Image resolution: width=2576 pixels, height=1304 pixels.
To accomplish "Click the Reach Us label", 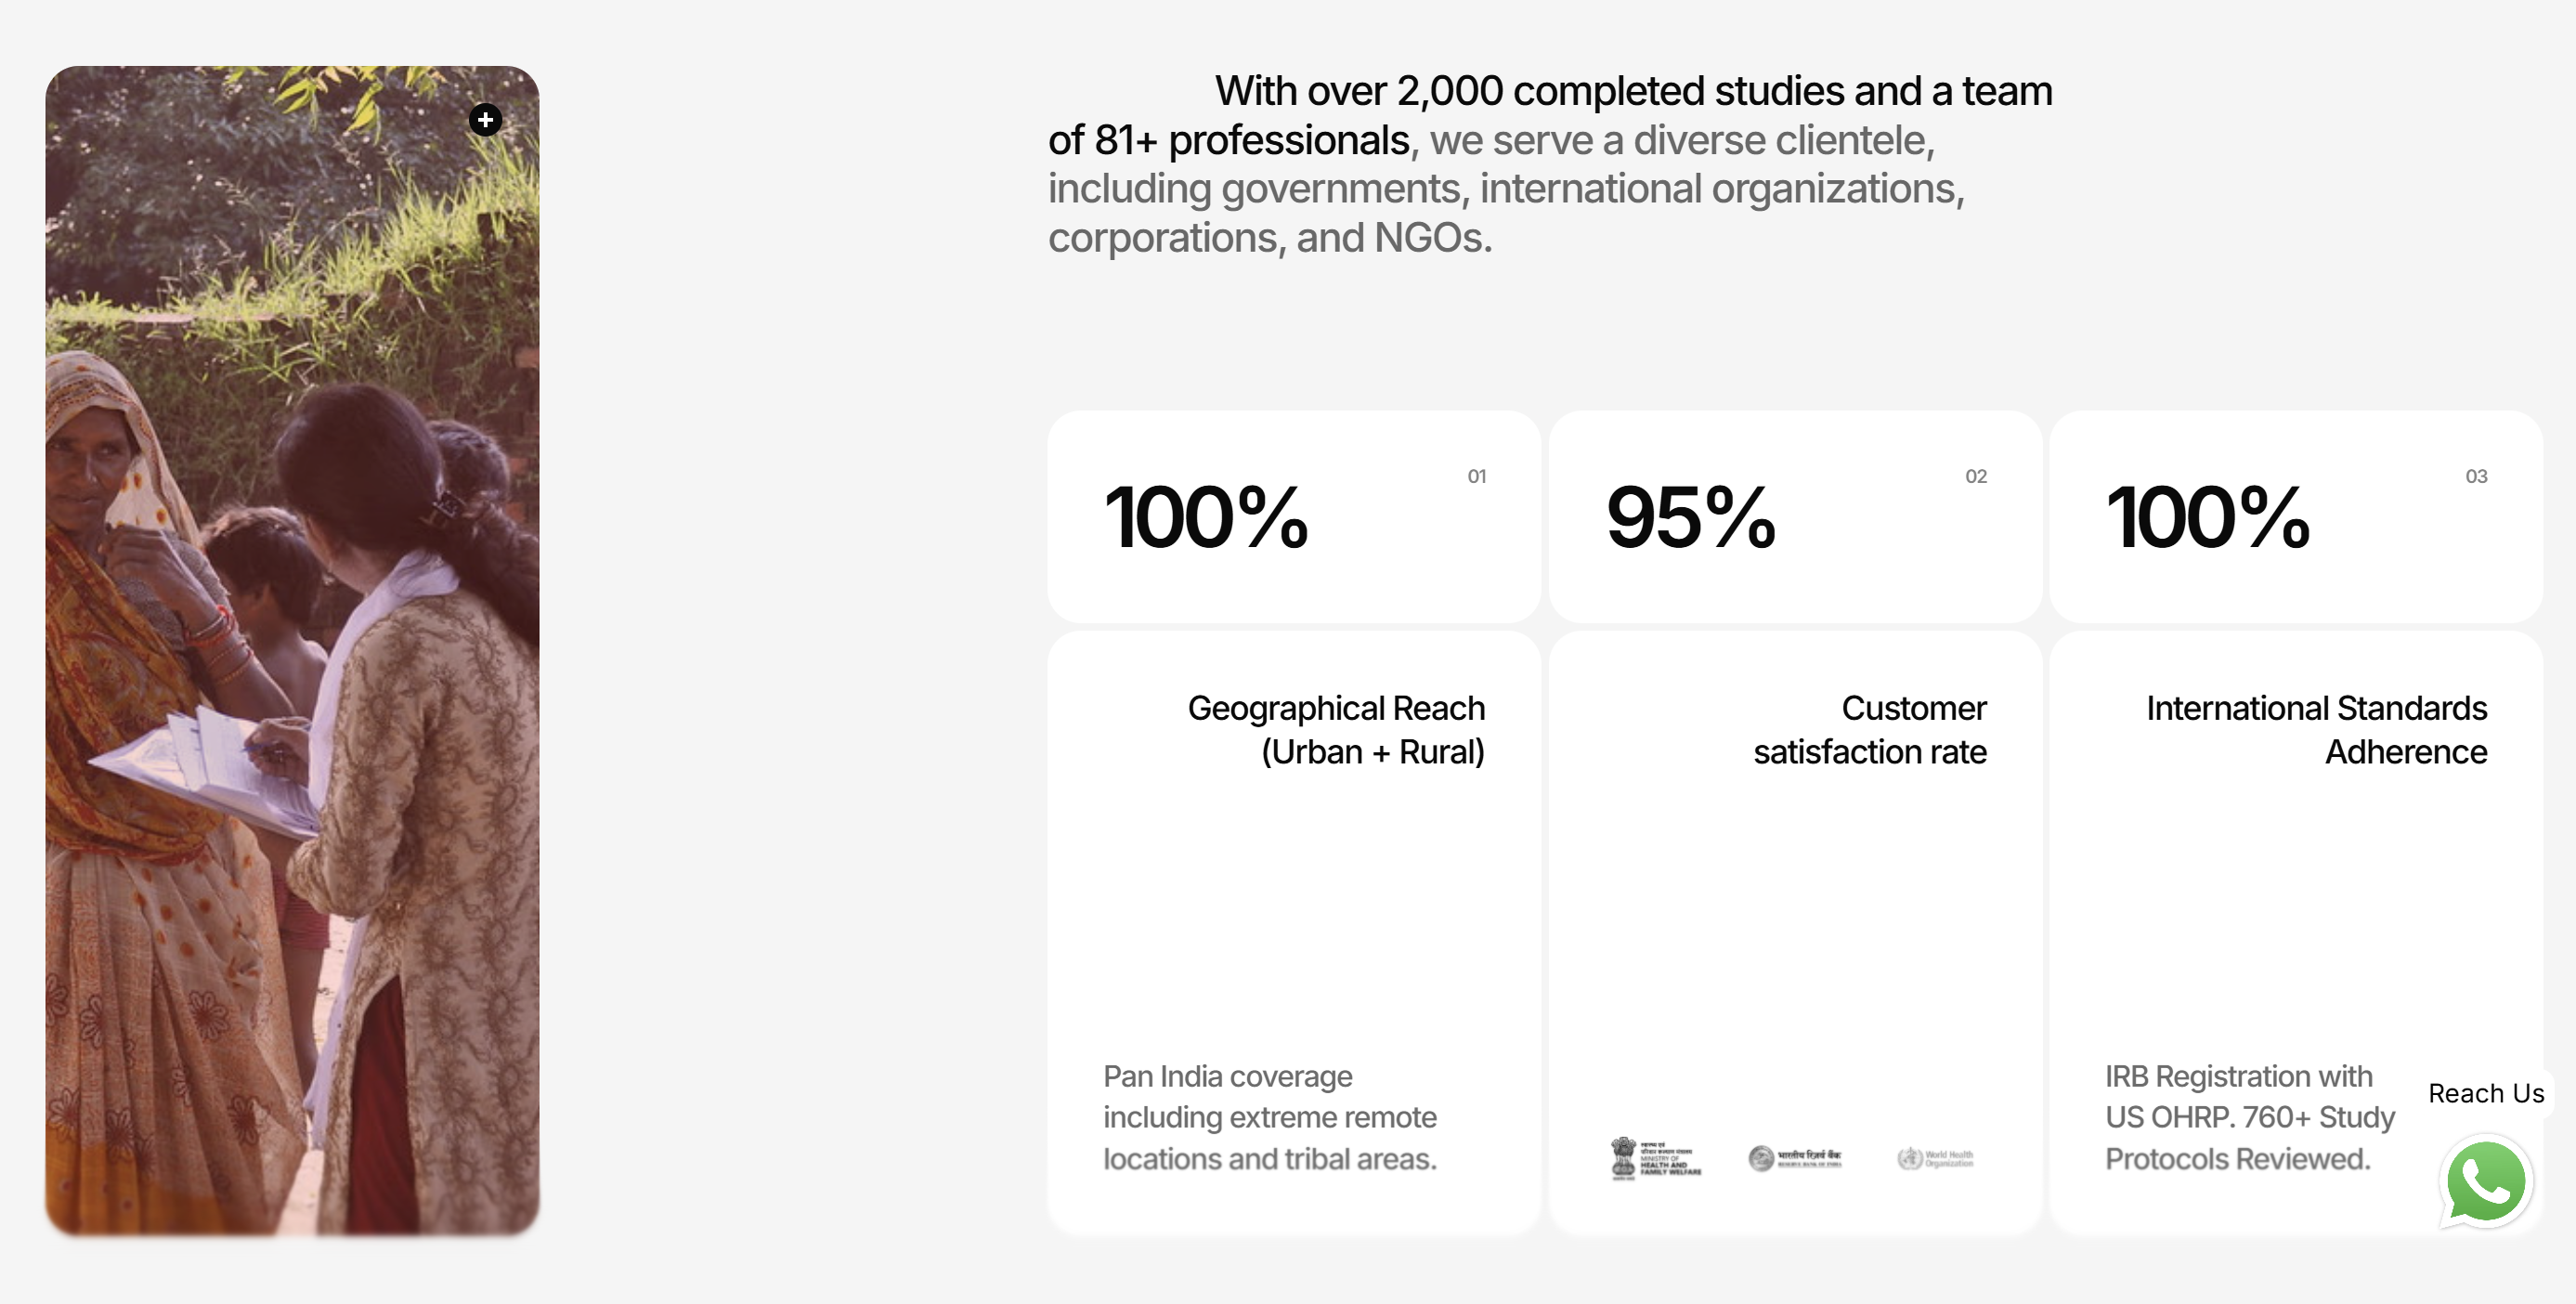I will pos(2485,1093).
